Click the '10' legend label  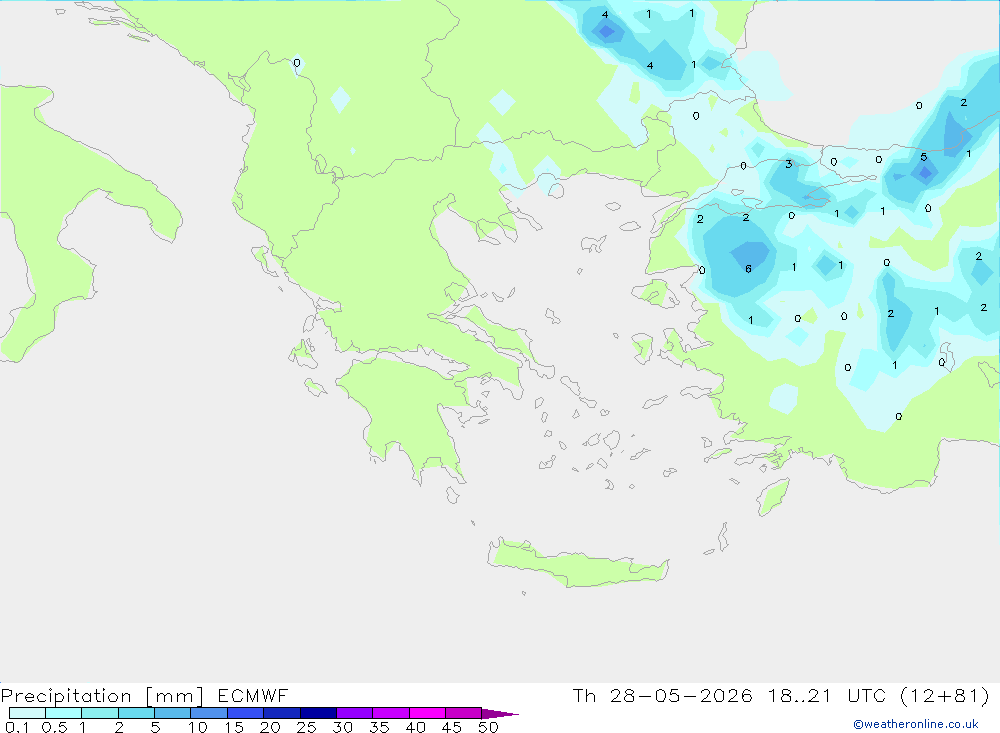(x=198, y=727)
